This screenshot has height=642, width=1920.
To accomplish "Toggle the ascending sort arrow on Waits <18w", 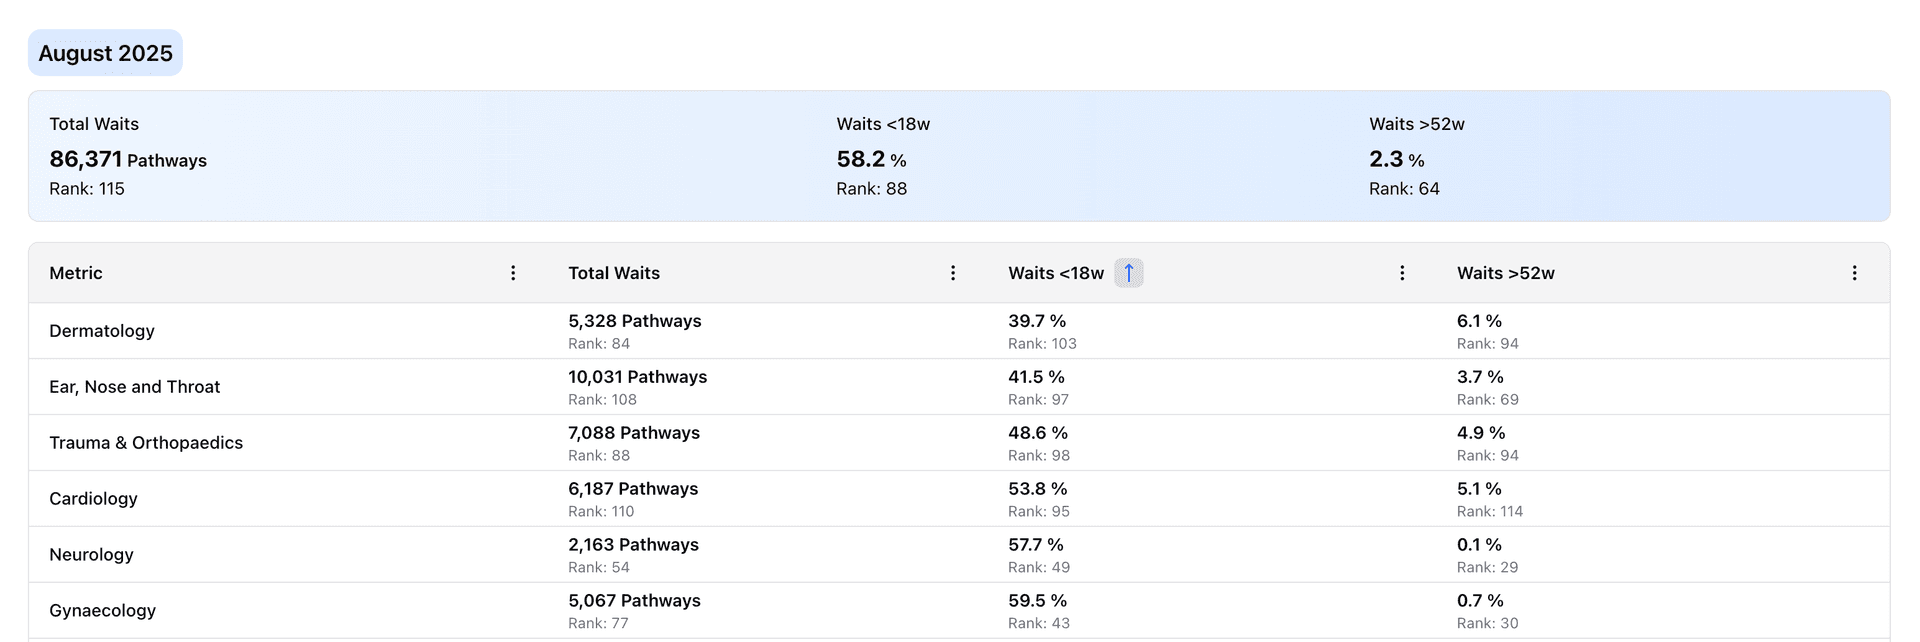I will [1129, 273].
